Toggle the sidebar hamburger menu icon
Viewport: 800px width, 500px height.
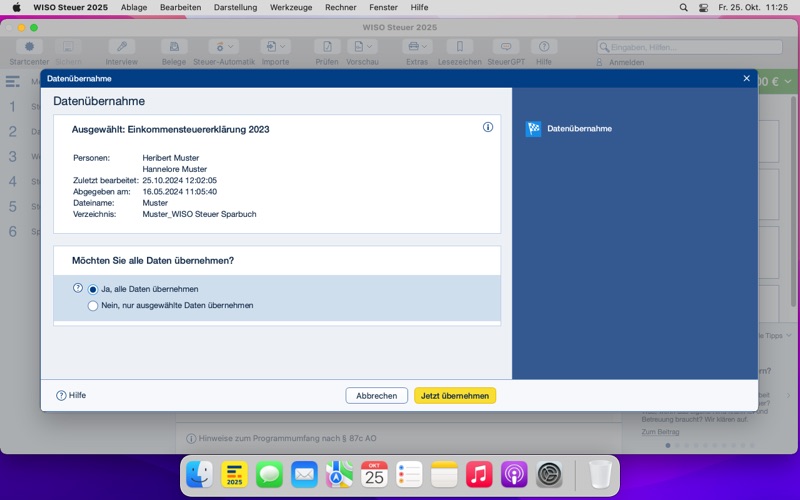pyautogui.click(x=13, y=82)
